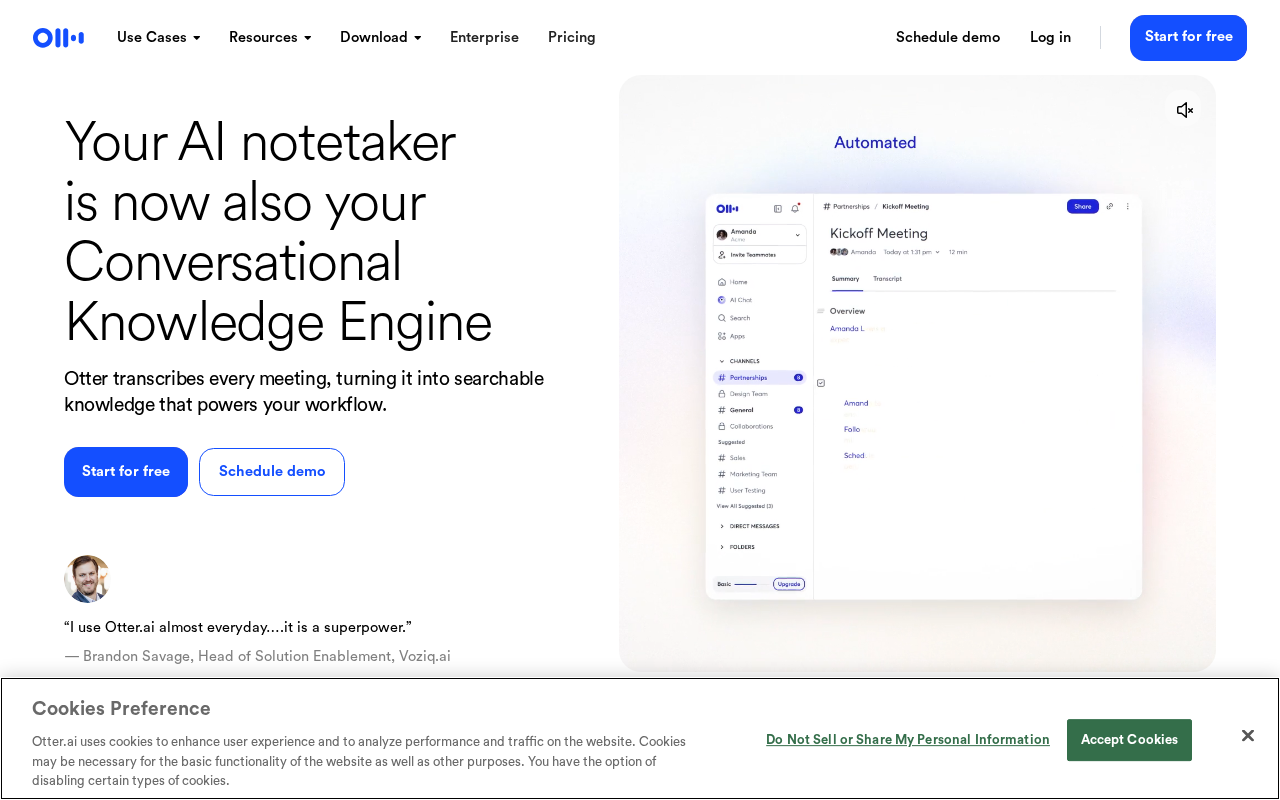Open Amanda account dropdown in demo
The height and width of the screenshot is (800, 1280).
[x=797, y=235]
